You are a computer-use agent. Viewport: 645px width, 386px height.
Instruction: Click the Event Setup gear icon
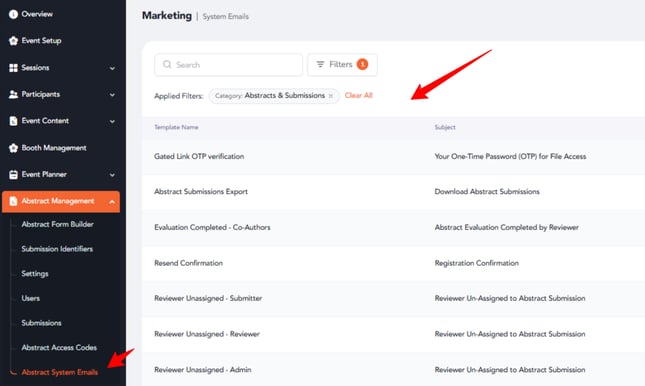click(13, 41)
